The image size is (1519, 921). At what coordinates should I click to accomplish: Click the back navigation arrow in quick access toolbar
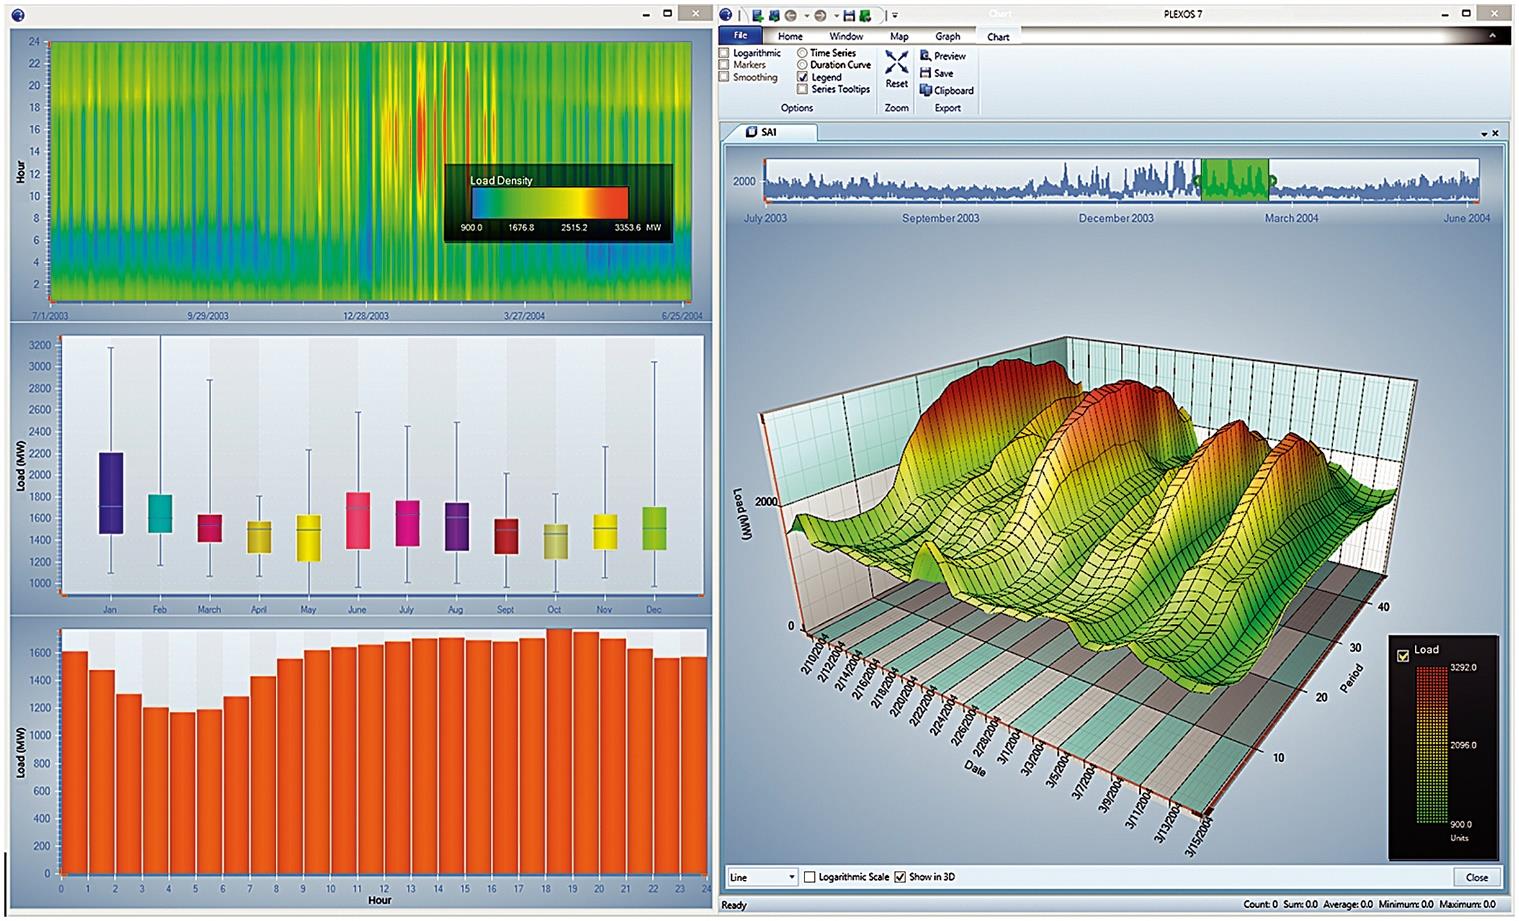[x=790, y=16]
